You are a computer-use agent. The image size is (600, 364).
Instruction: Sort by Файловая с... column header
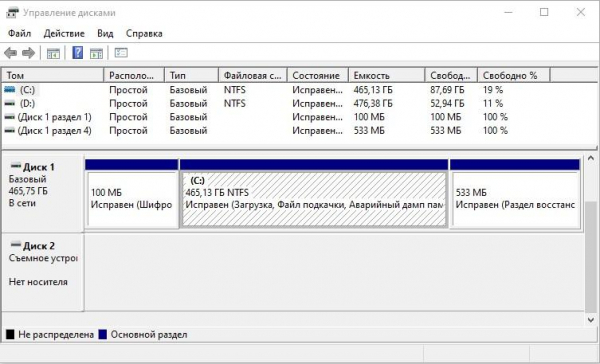(253, 75)
